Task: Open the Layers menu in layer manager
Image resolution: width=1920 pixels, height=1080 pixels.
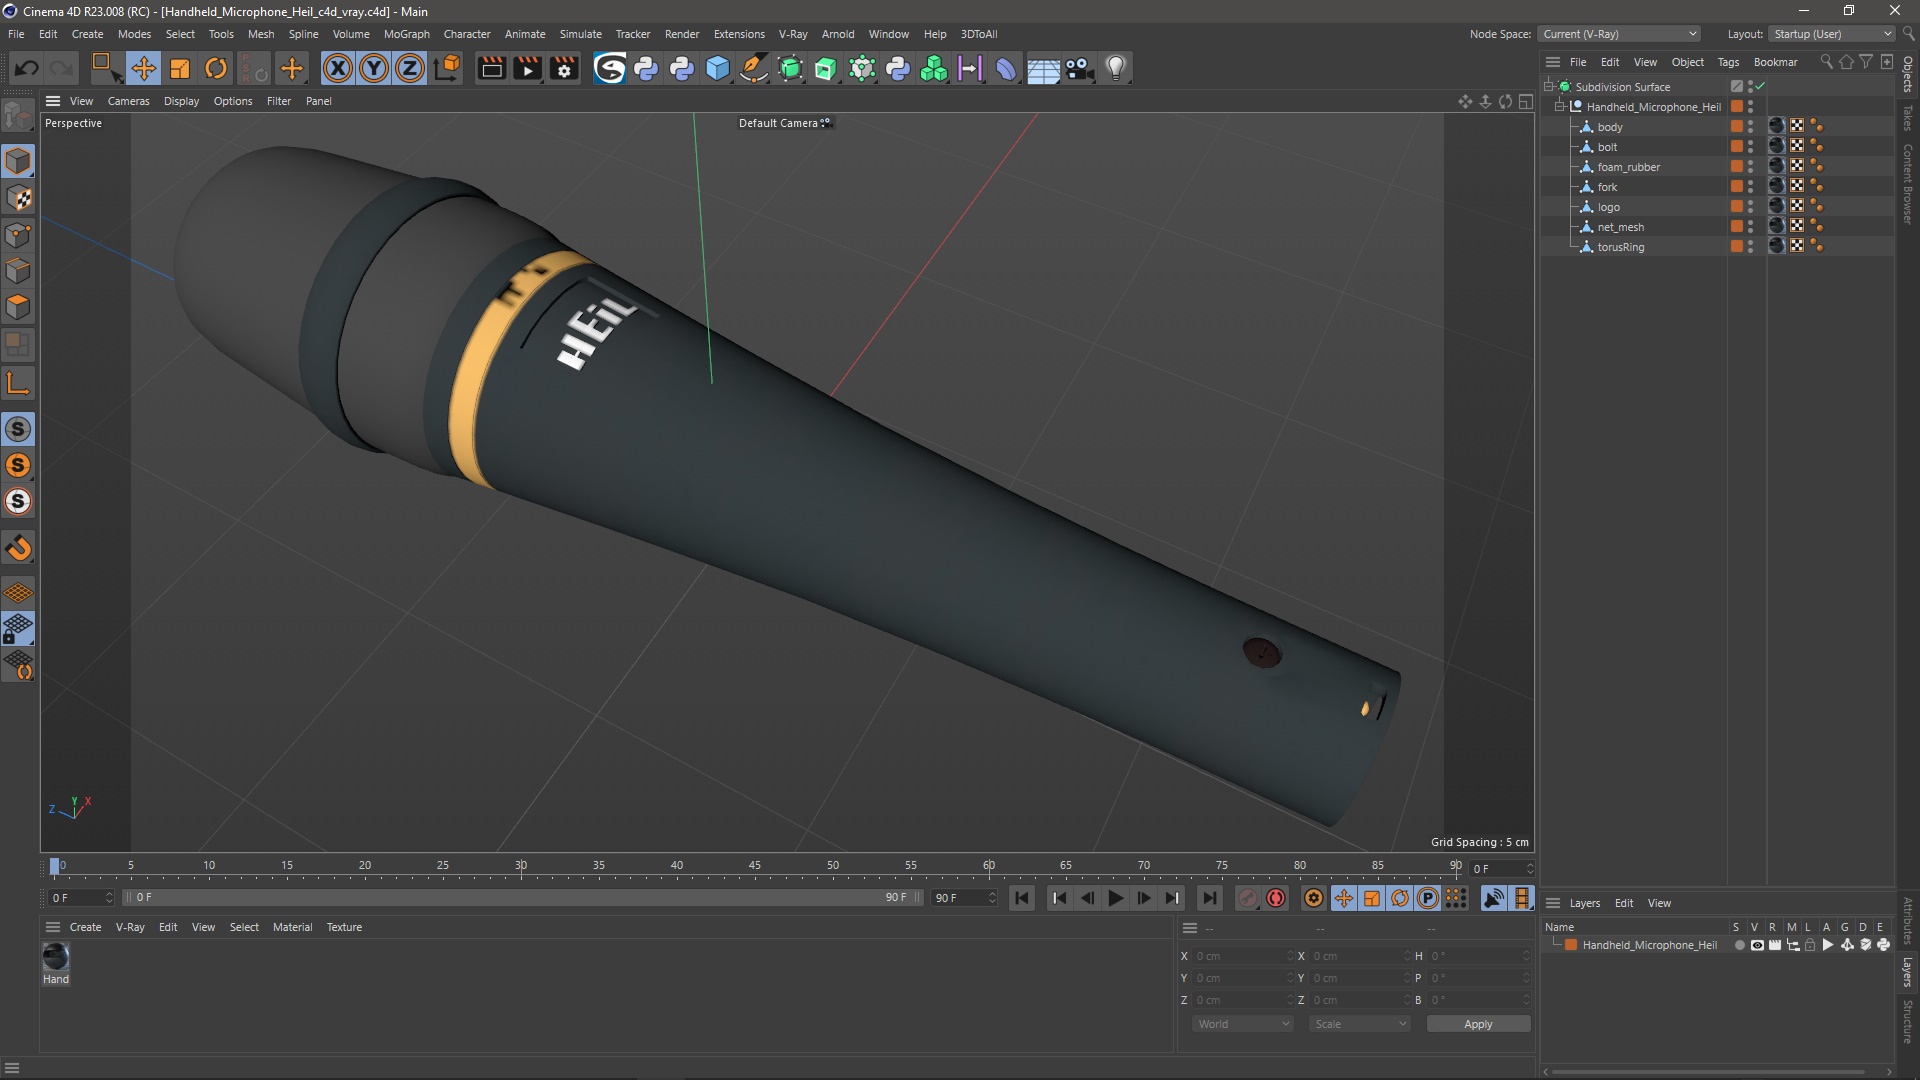Action: [1584, 903]
